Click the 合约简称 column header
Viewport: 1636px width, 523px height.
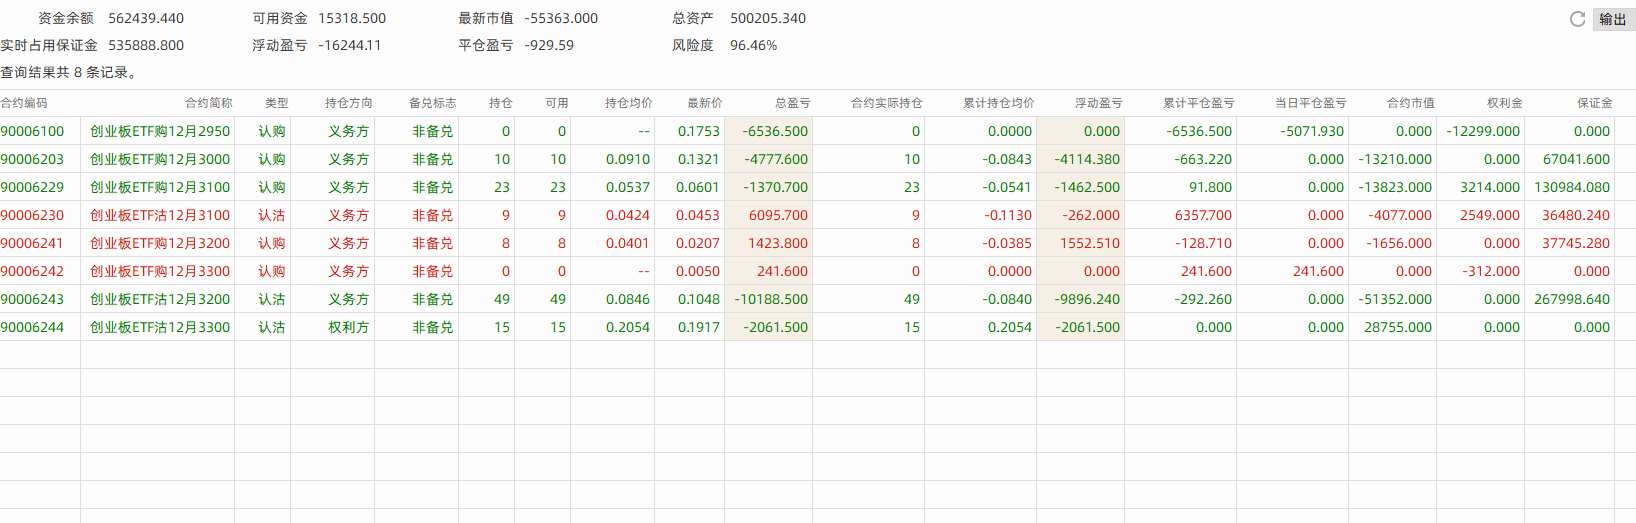208,103
